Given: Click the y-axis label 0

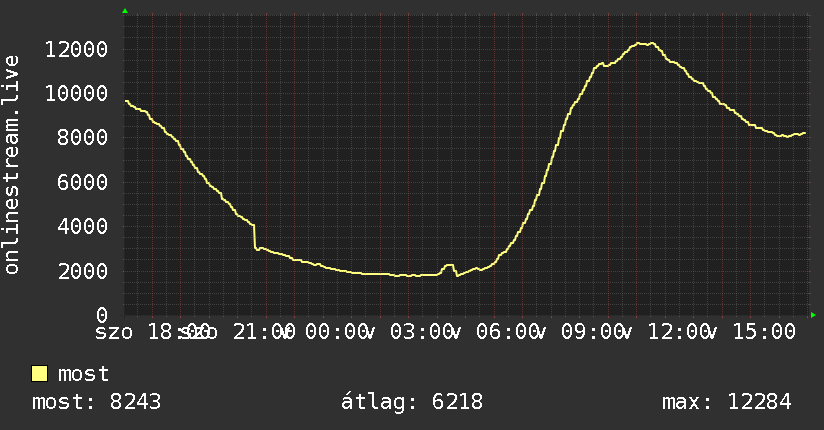Looking at the screenshot, I should (x=102, y=315).
